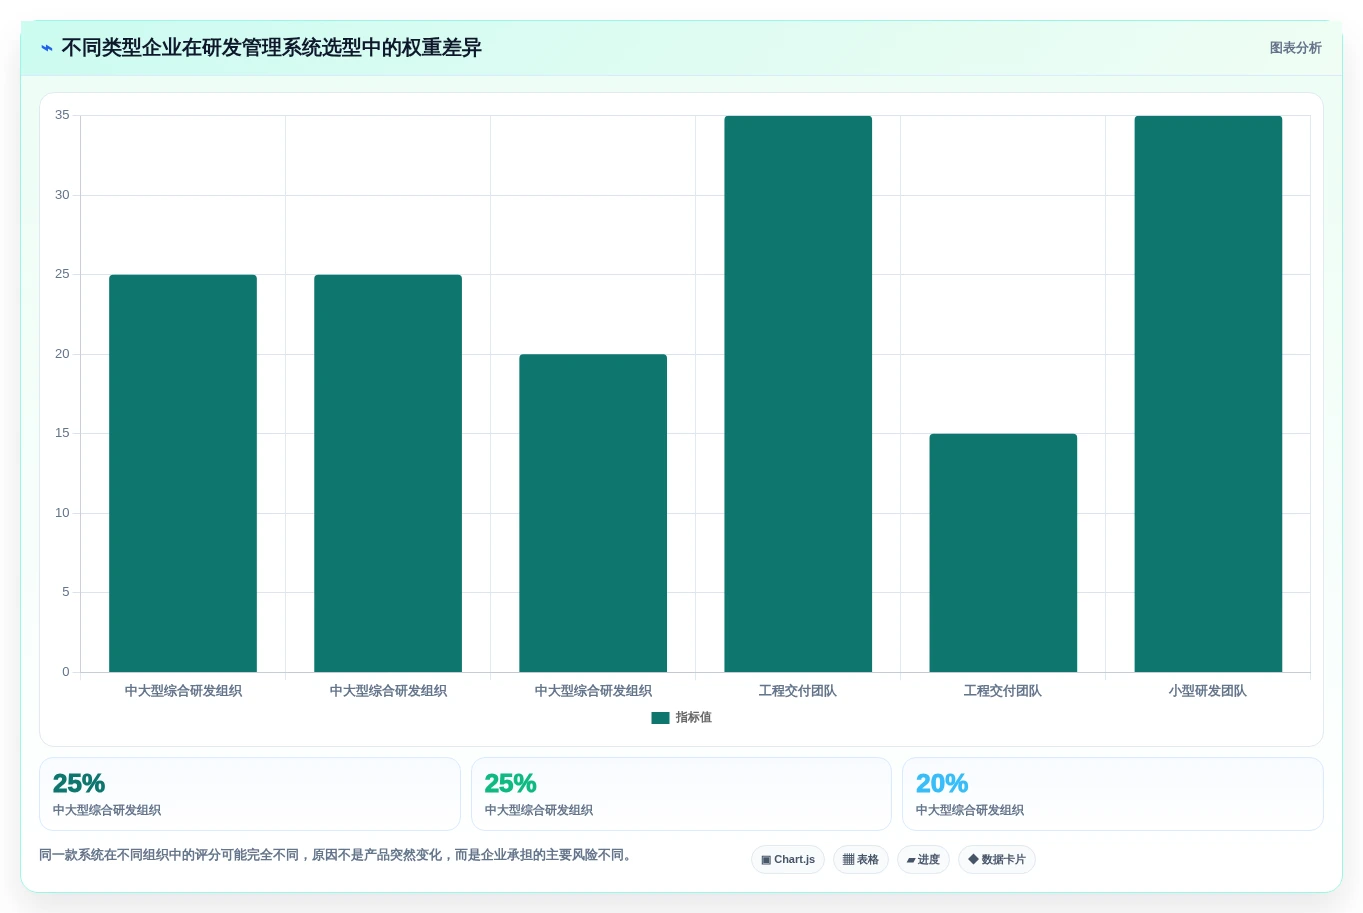Select the Chart.js chip
The height and width of the screenshot is (913, 1363).
pos(788,860)
